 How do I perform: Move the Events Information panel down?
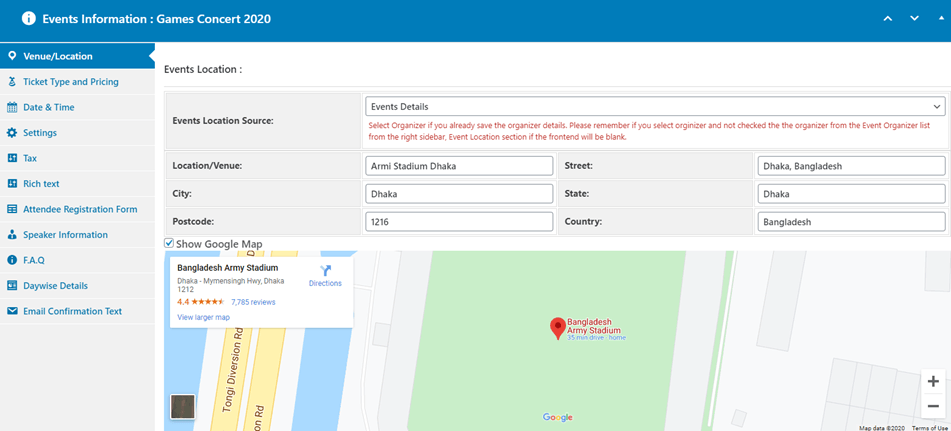pyautogui.click(x=915, y=18)
